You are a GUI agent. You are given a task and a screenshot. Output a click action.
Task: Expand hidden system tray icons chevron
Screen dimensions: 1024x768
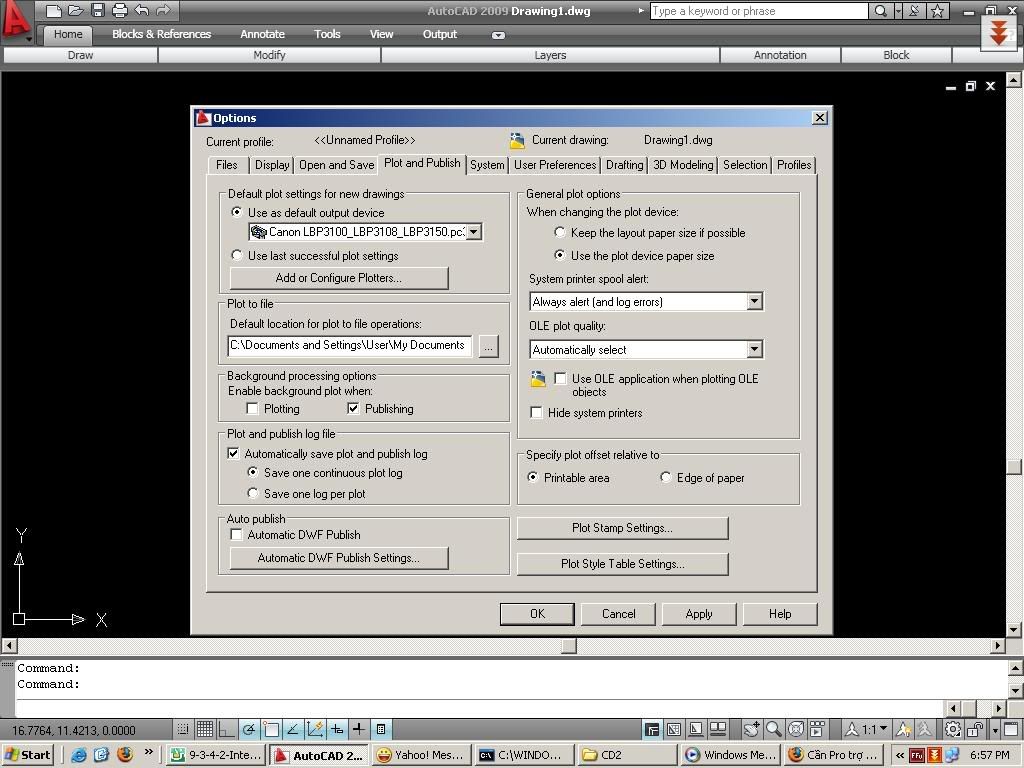[x=900, y=755]
